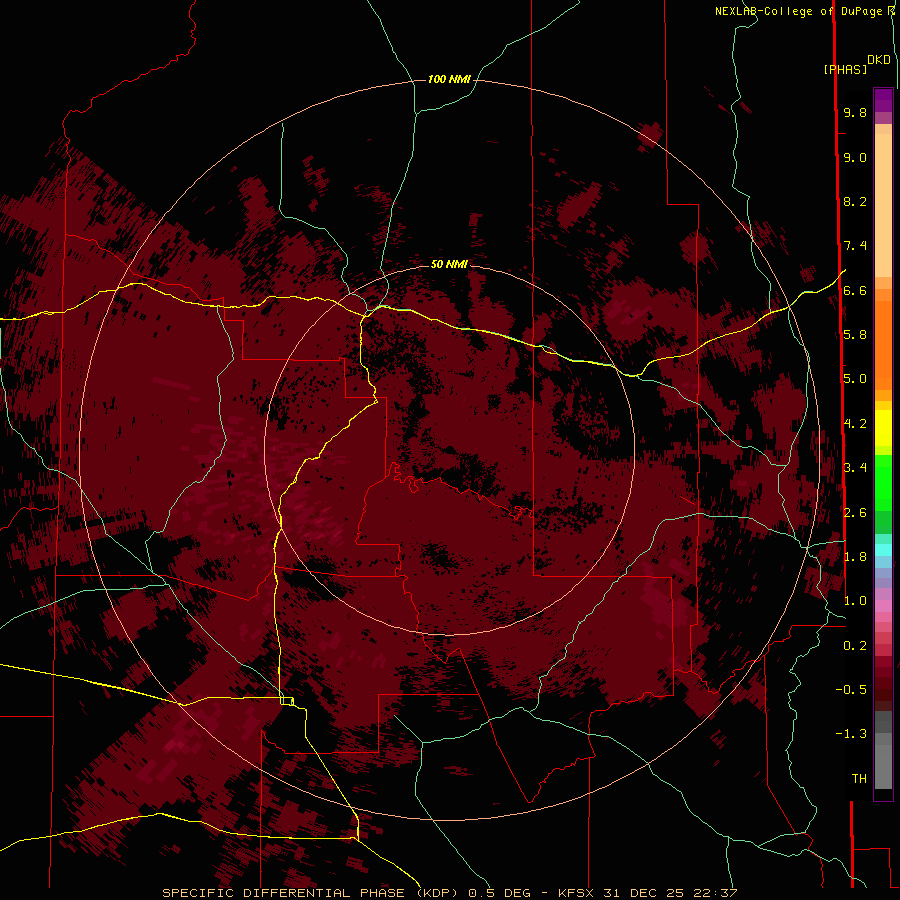The image size is (900, 900).
Task: Click the yellow band of the color scale
Action: [x=883, y=428]
